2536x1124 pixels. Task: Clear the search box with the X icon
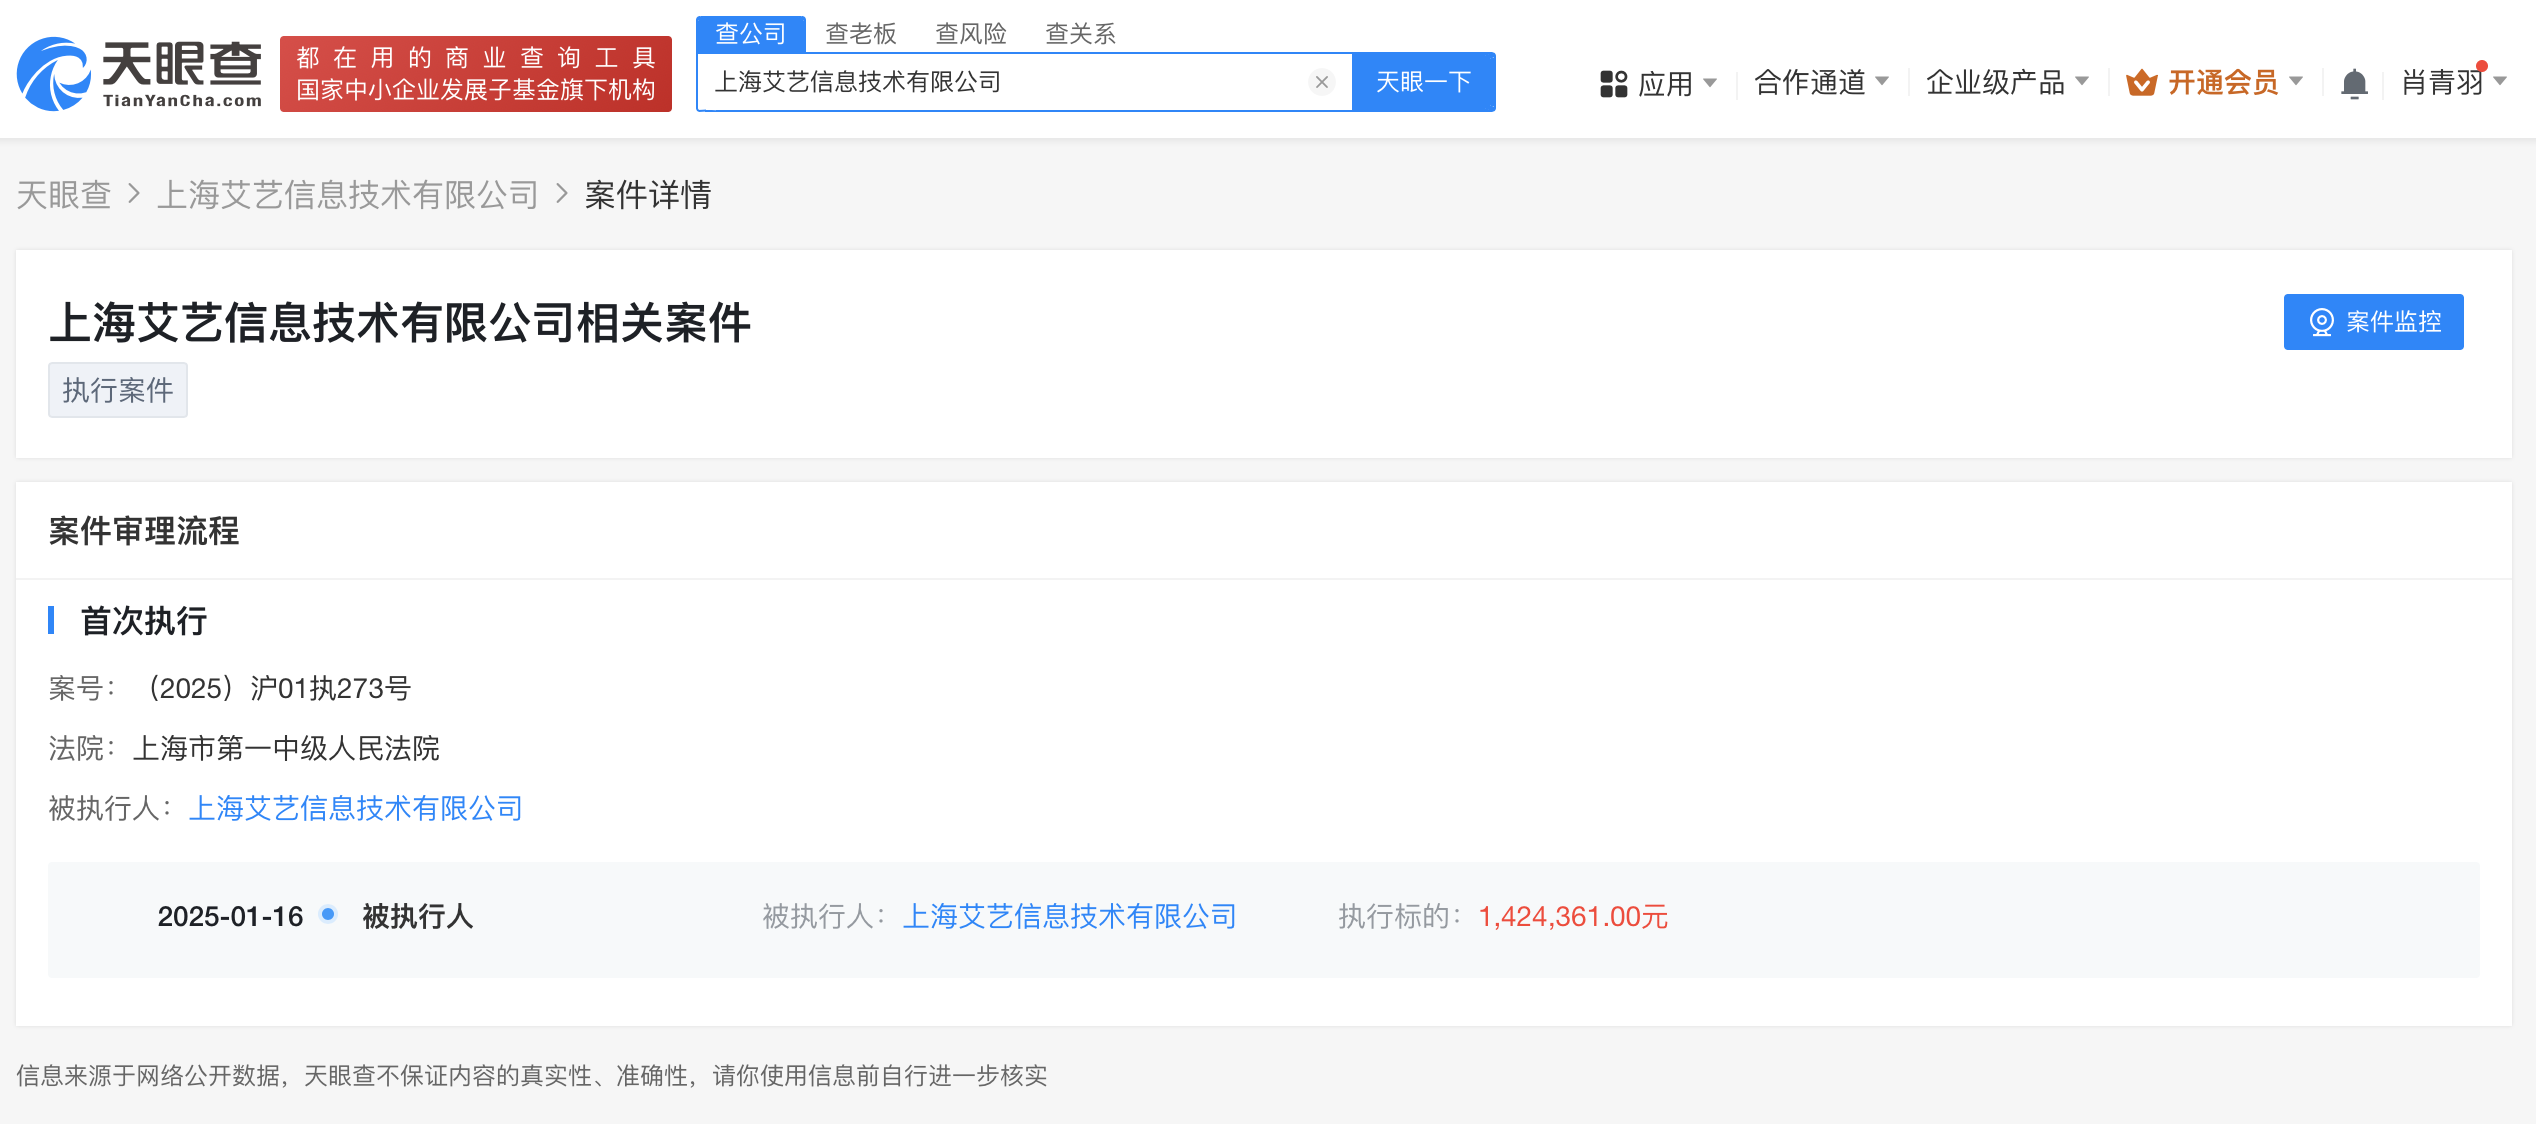tap(1322, 82)
